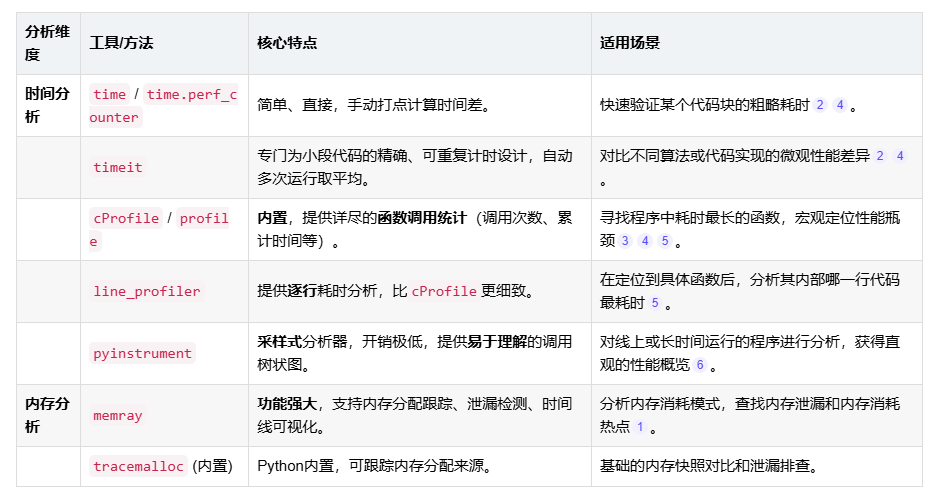Click the text 'Python内置，可跟踪内存分配来源。'
The image size is (929, 495).
(x=374, y=467)
